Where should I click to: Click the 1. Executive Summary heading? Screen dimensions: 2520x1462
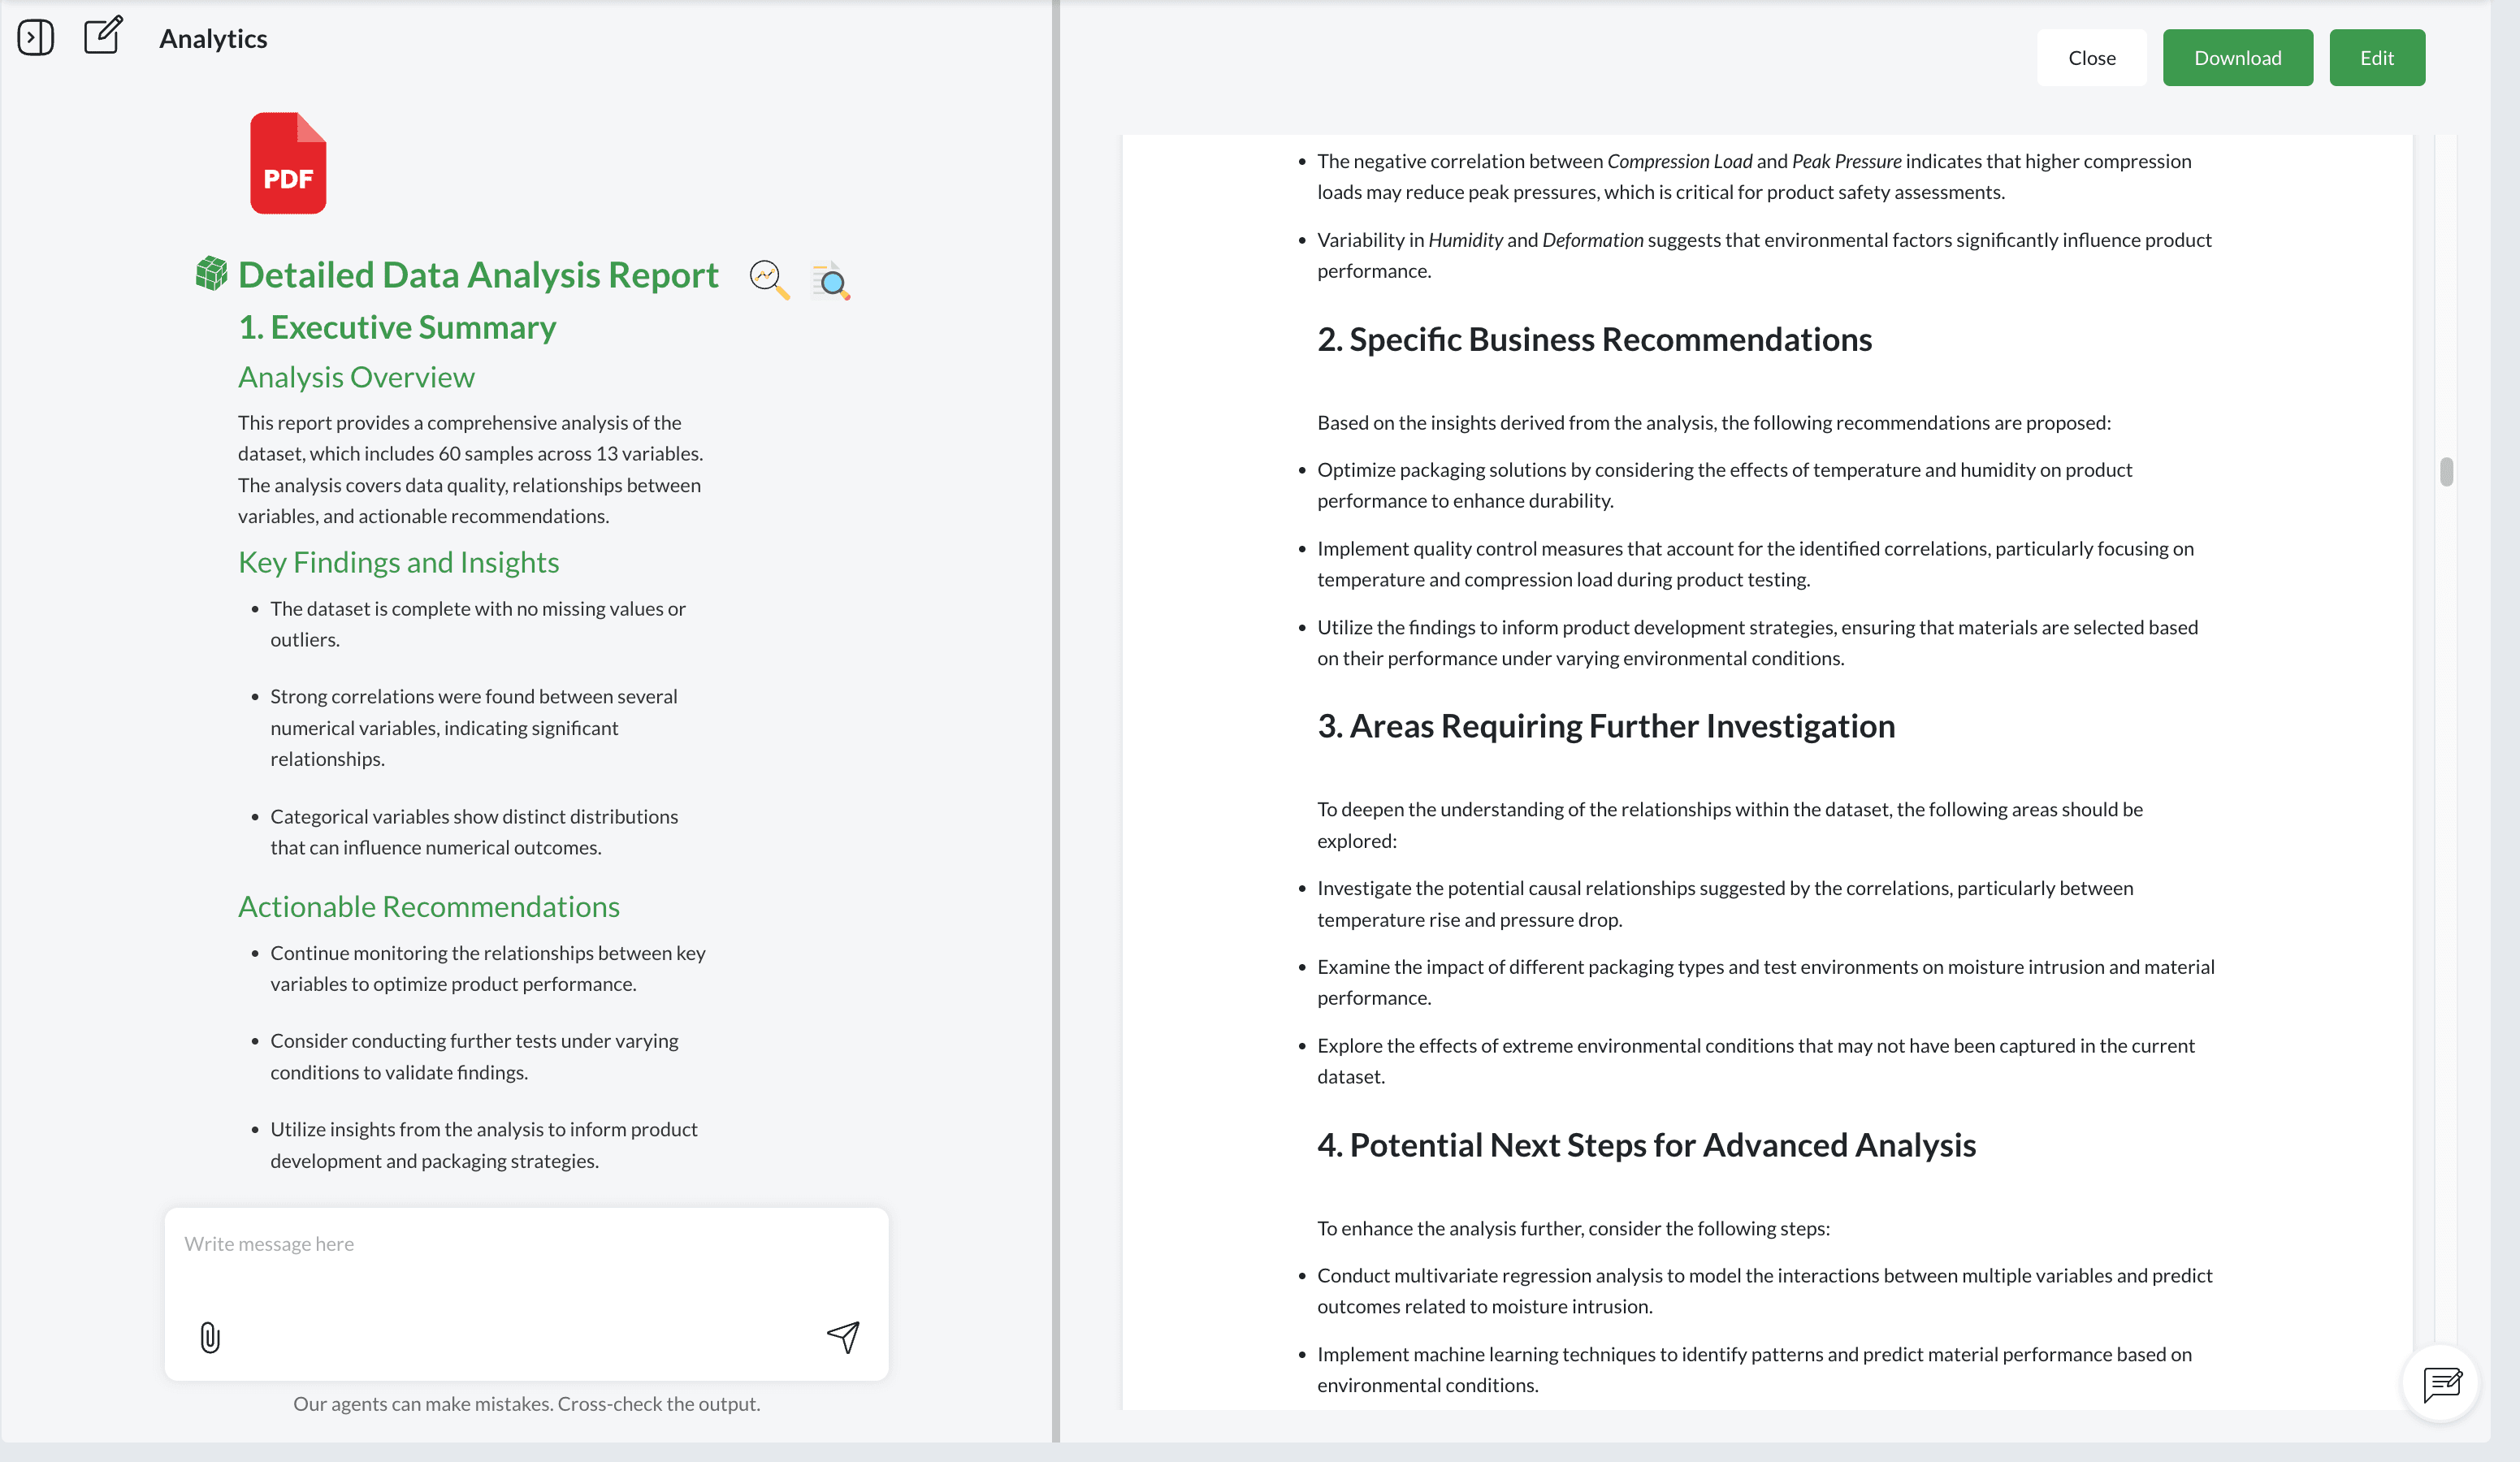(x=396, y=326)
